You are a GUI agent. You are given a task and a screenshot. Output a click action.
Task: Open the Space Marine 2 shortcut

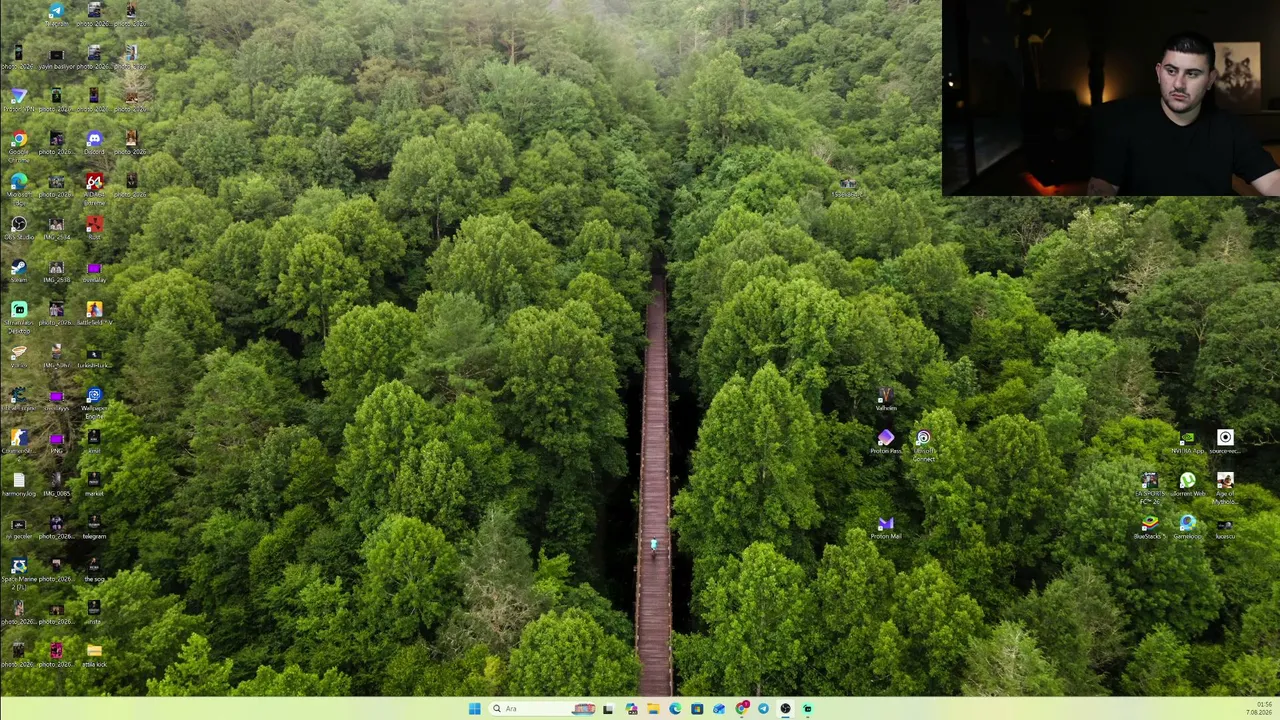click(19, 575)
